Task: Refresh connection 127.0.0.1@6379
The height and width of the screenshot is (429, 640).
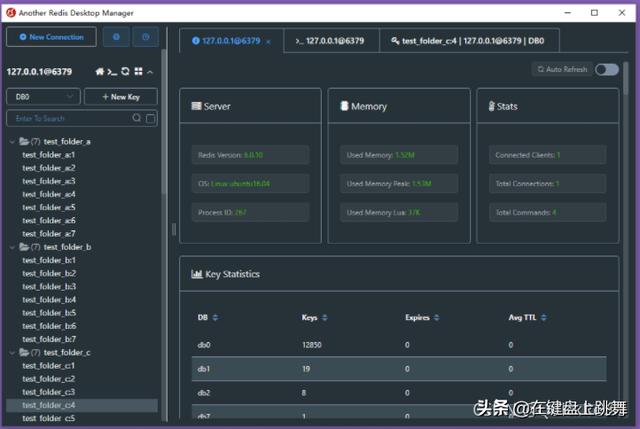Action: click(125, 71)
